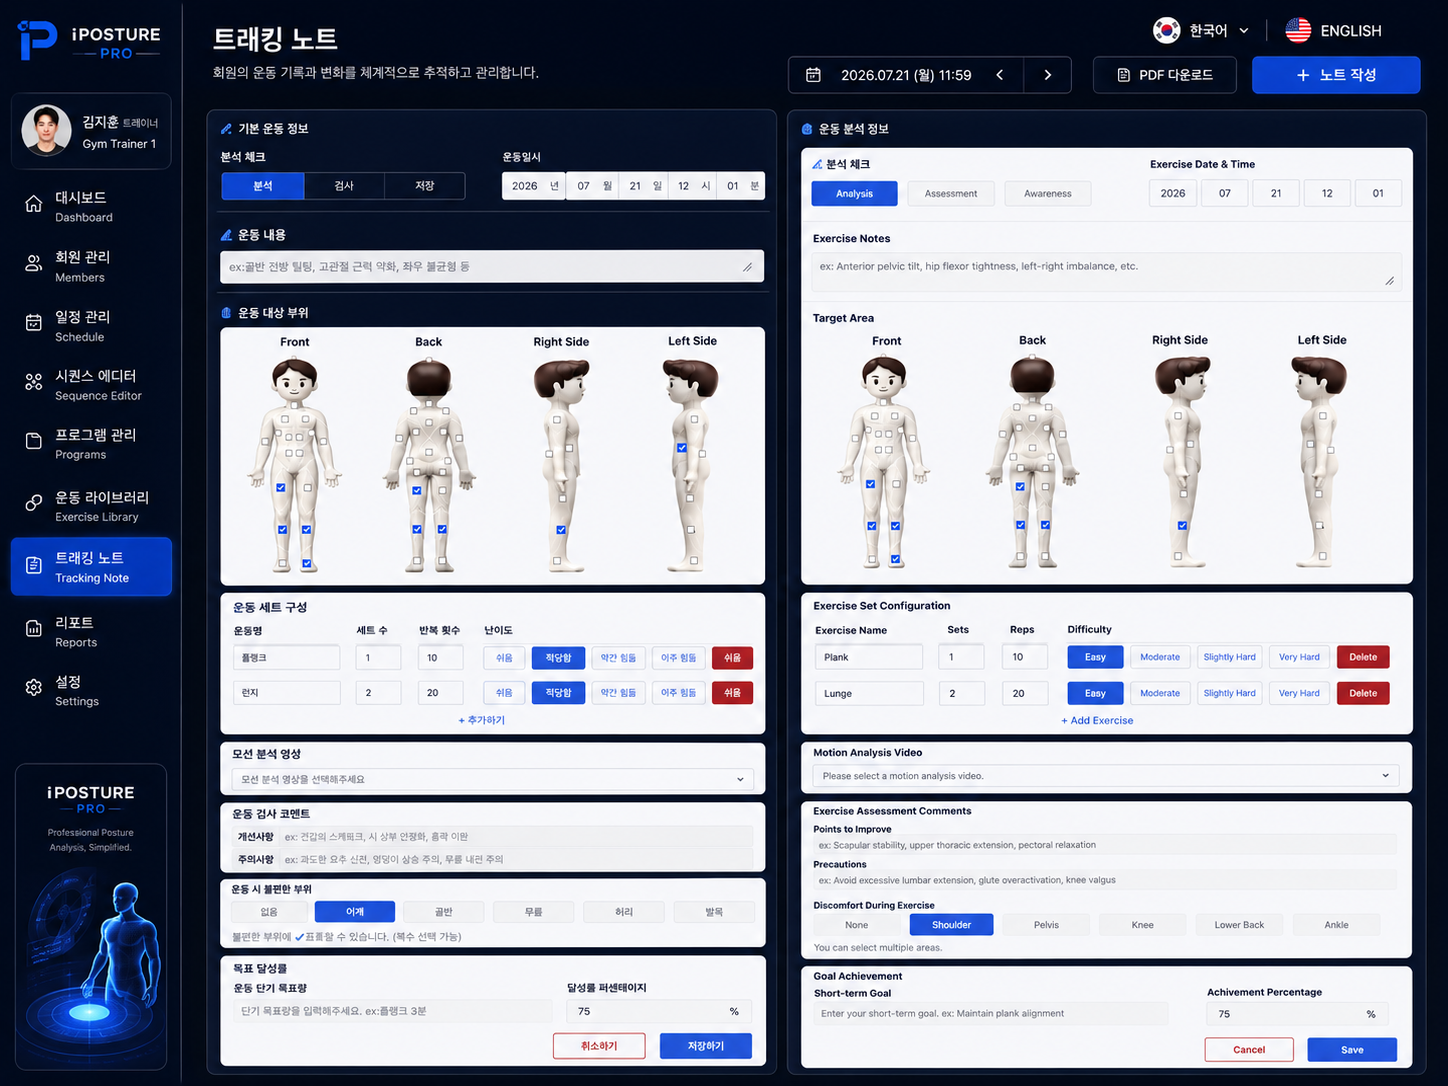Viewport: 1448px width, 1086px height.
Task: Switch to the Awareness tab
Action: pyautogui.click(x=1047, y=194)
